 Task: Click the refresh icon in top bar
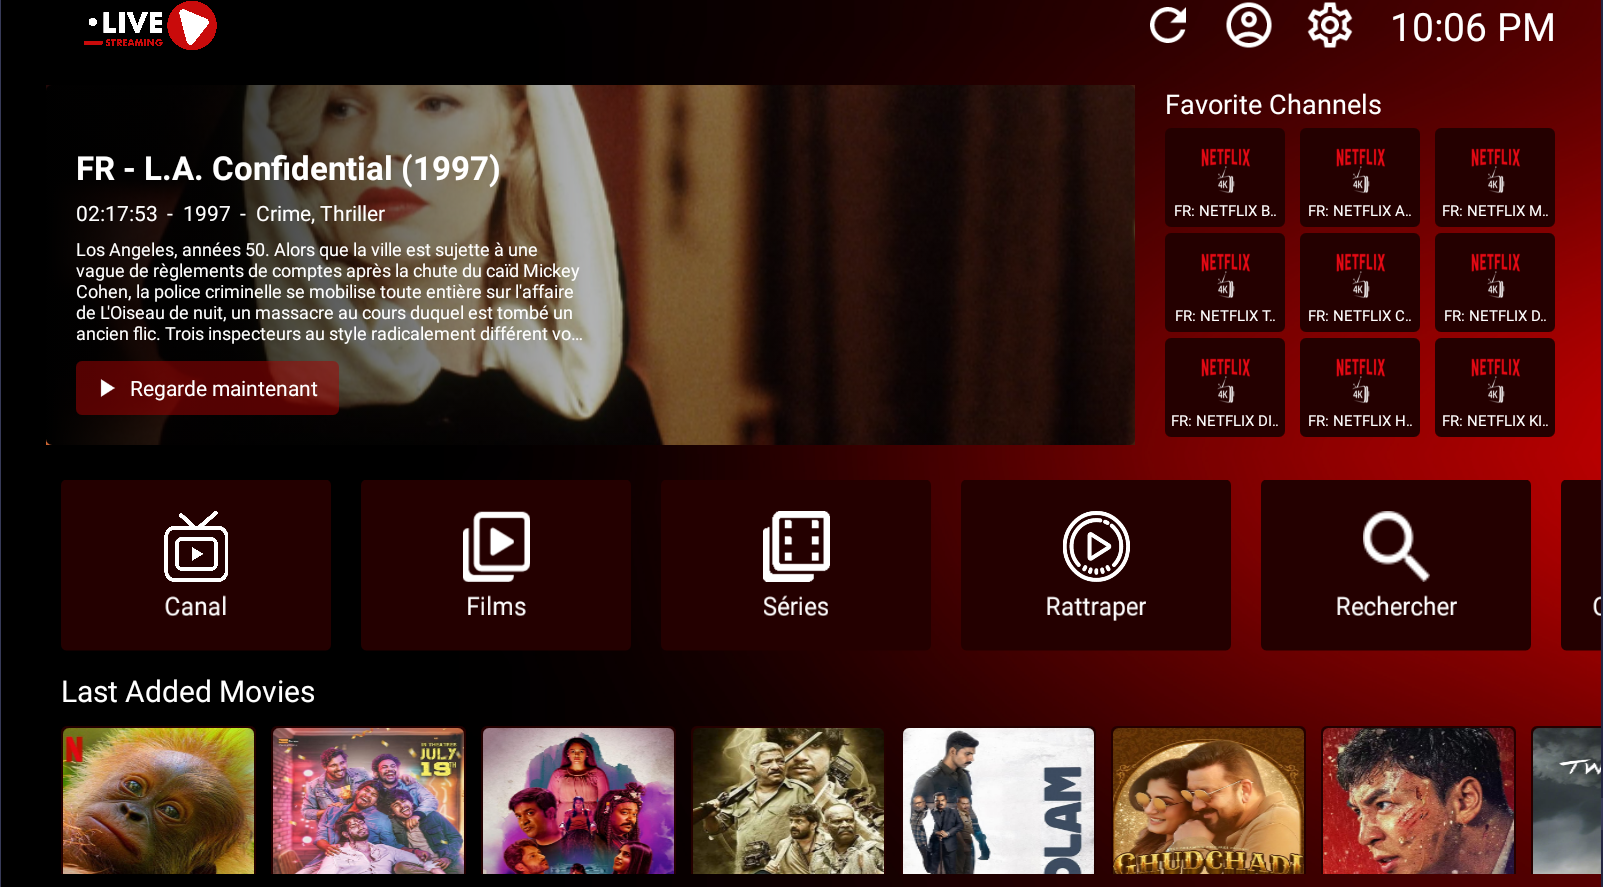1168,26
